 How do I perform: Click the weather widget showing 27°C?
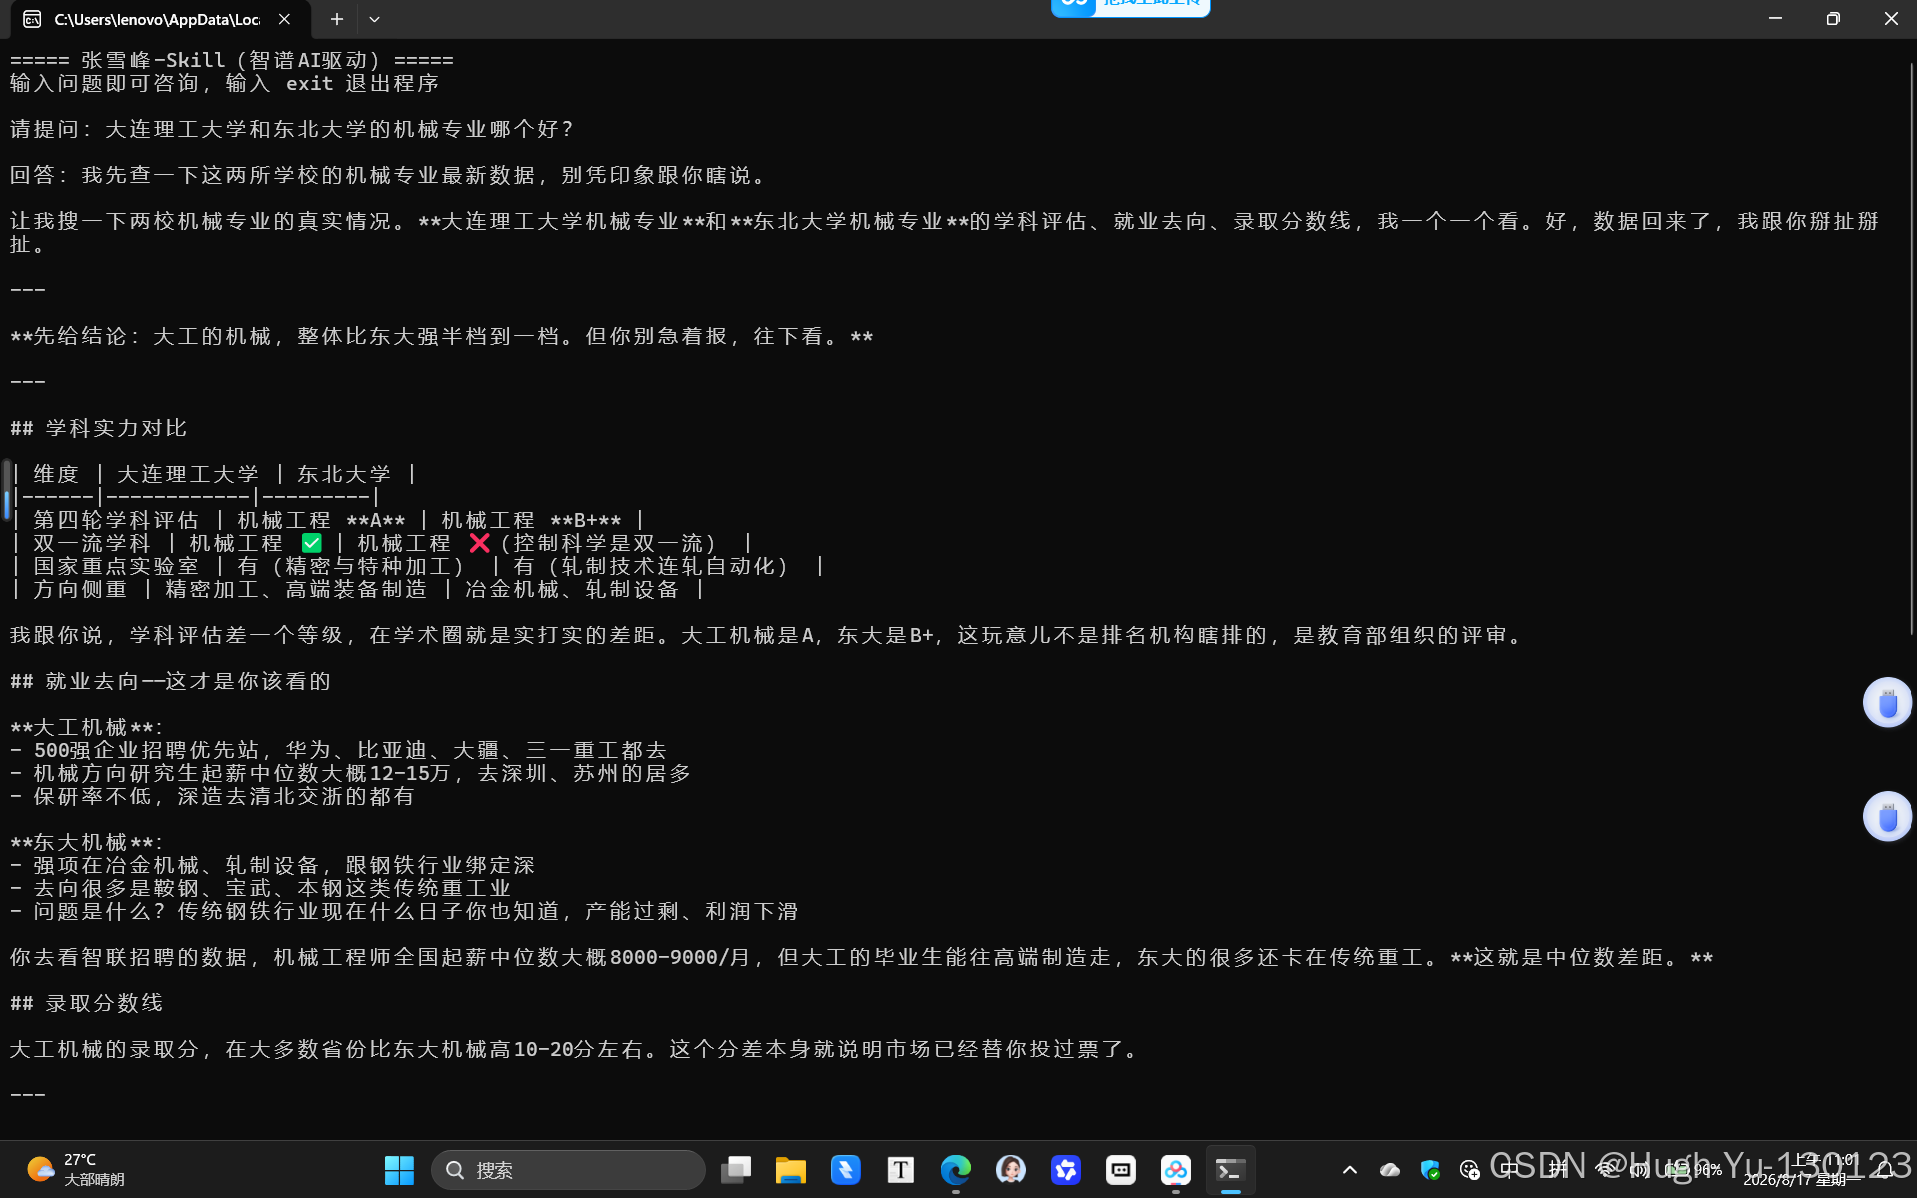[x=76, y=1170]
